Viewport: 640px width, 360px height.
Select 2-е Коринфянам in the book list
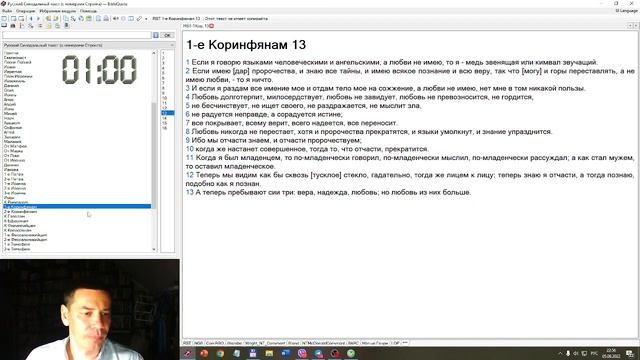point(20,212)
